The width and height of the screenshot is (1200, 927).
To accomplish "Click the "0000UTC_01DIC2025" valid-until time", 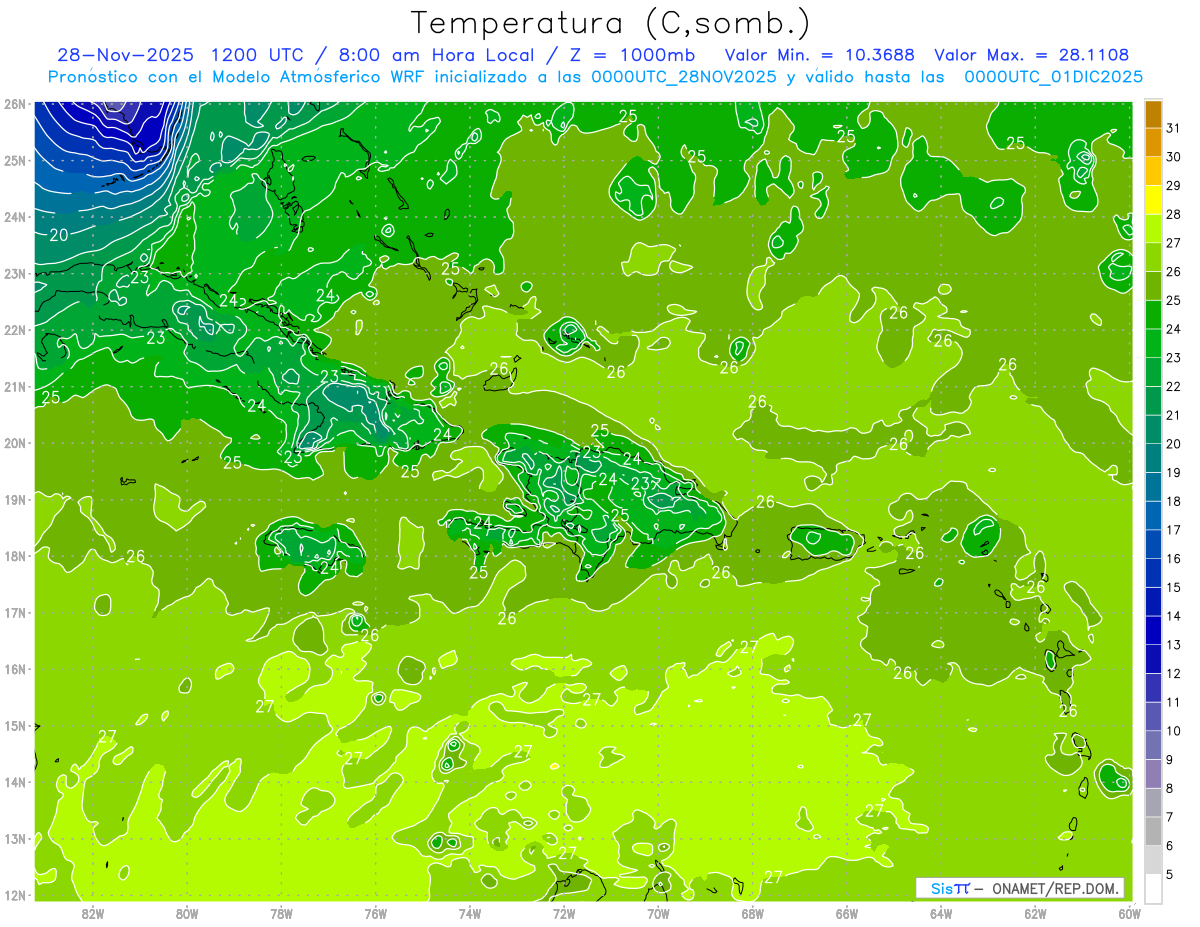I will [1054, 77].
